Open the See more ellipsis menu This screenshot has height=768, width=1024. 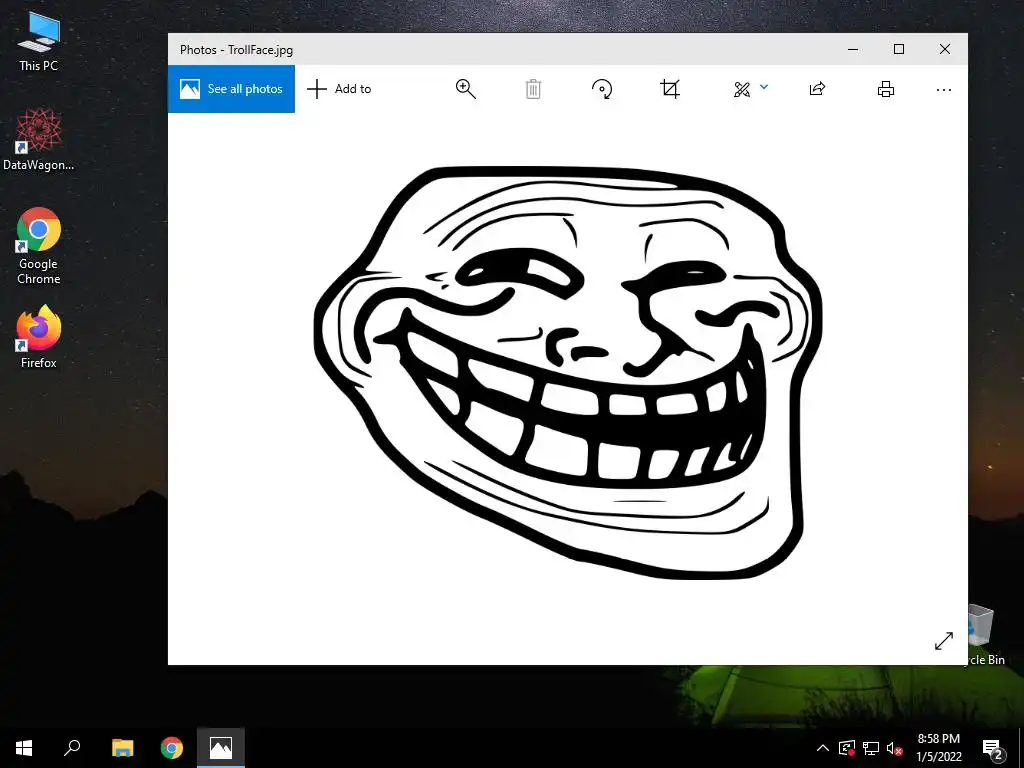coord(944,89)
